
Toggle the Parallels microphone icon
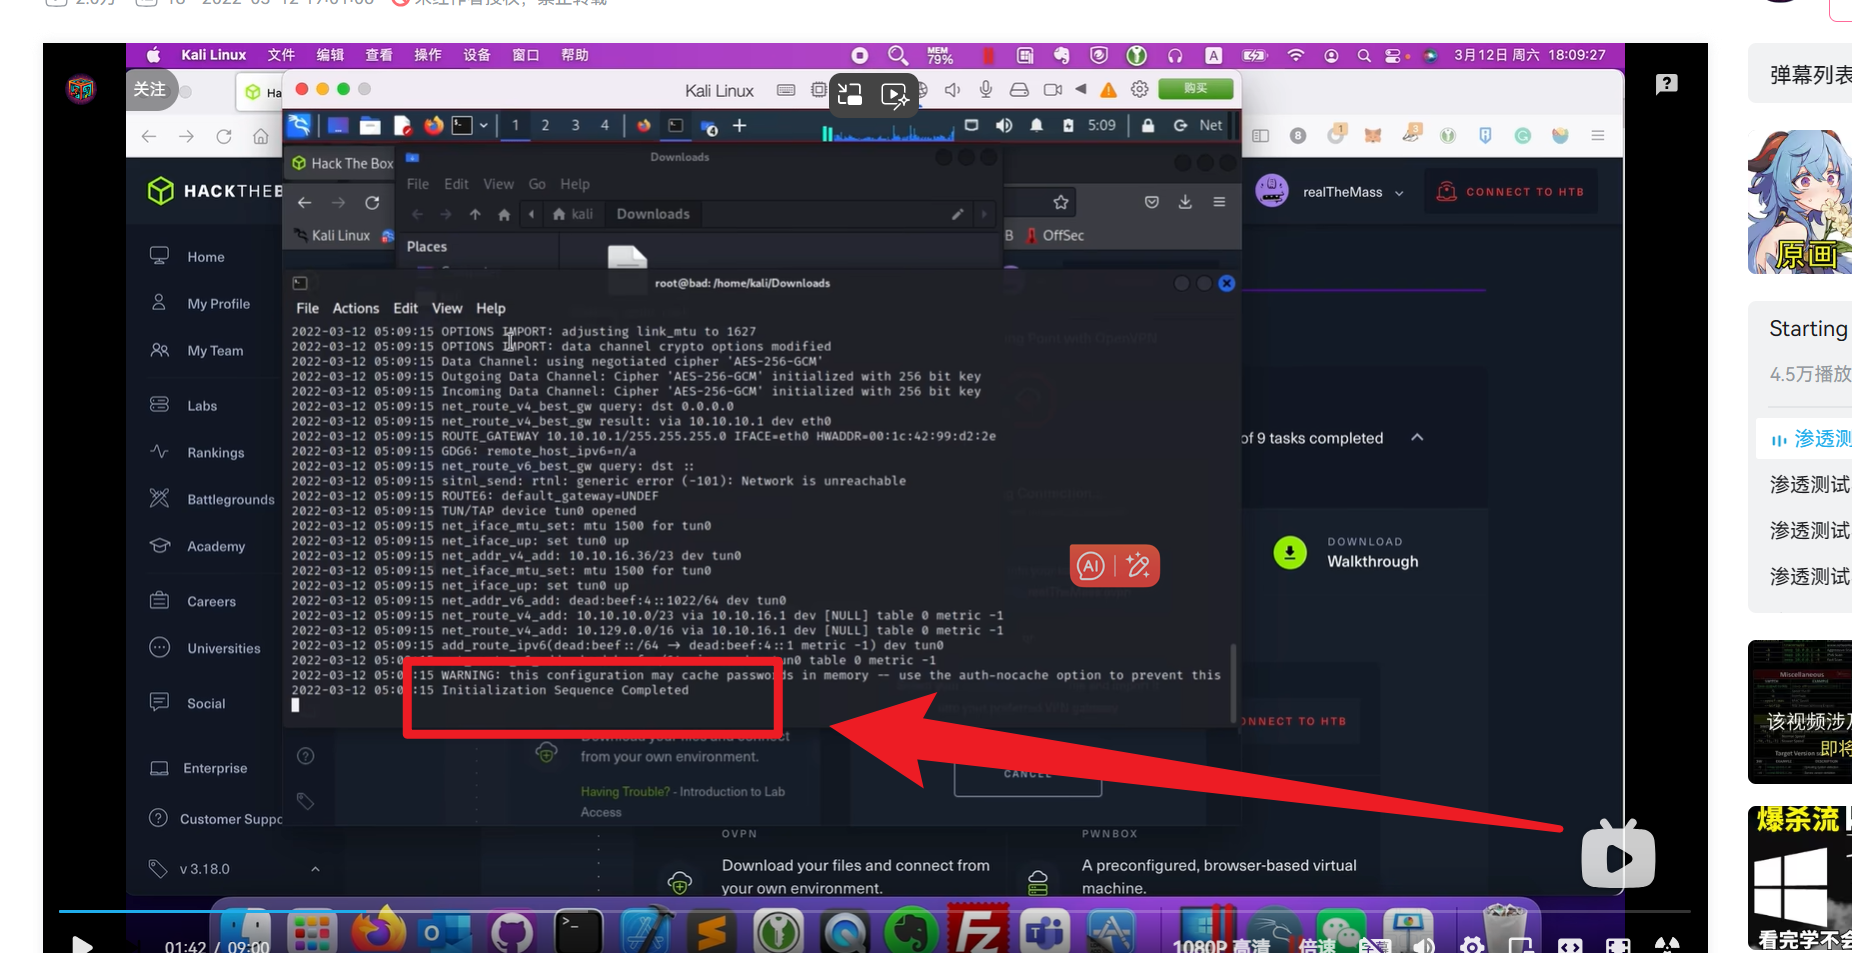pyautogui.click(x=986, y=90)
